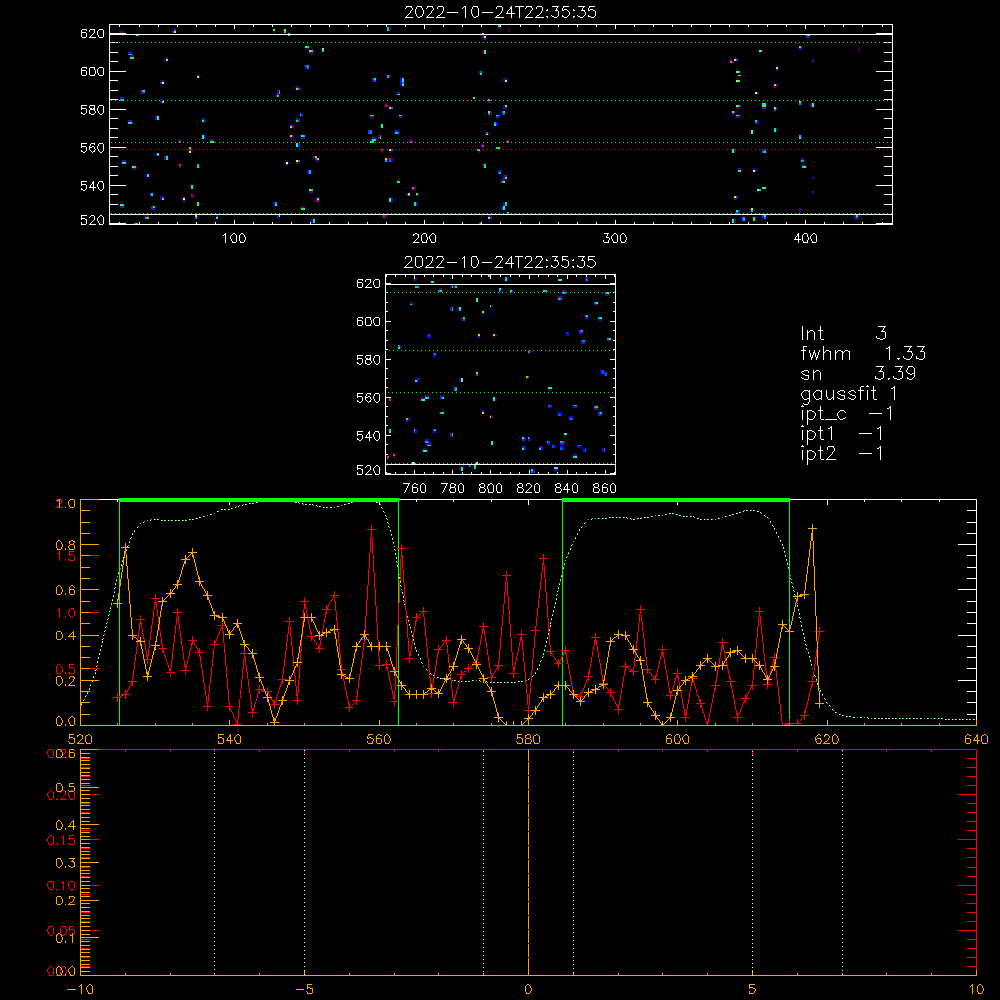This screenshot has height=1000, width=1000.
Task: Click orange y-axis label 0.6 on profile plot
Action: [66, 591]
